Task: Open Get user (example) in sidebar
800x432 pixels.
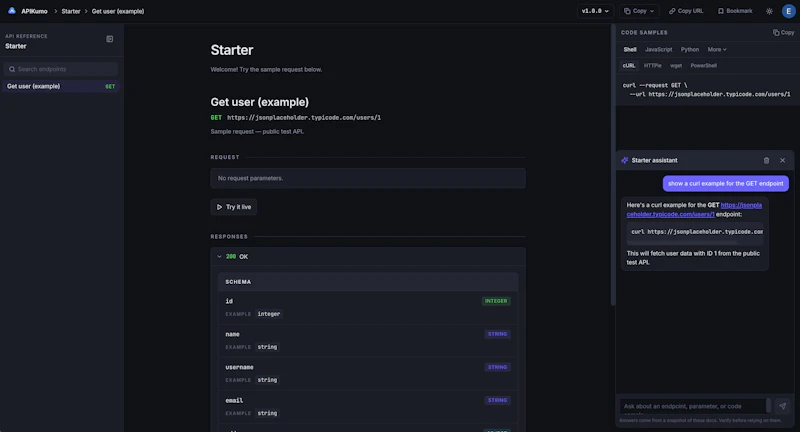Action: [x=61, y=86]
